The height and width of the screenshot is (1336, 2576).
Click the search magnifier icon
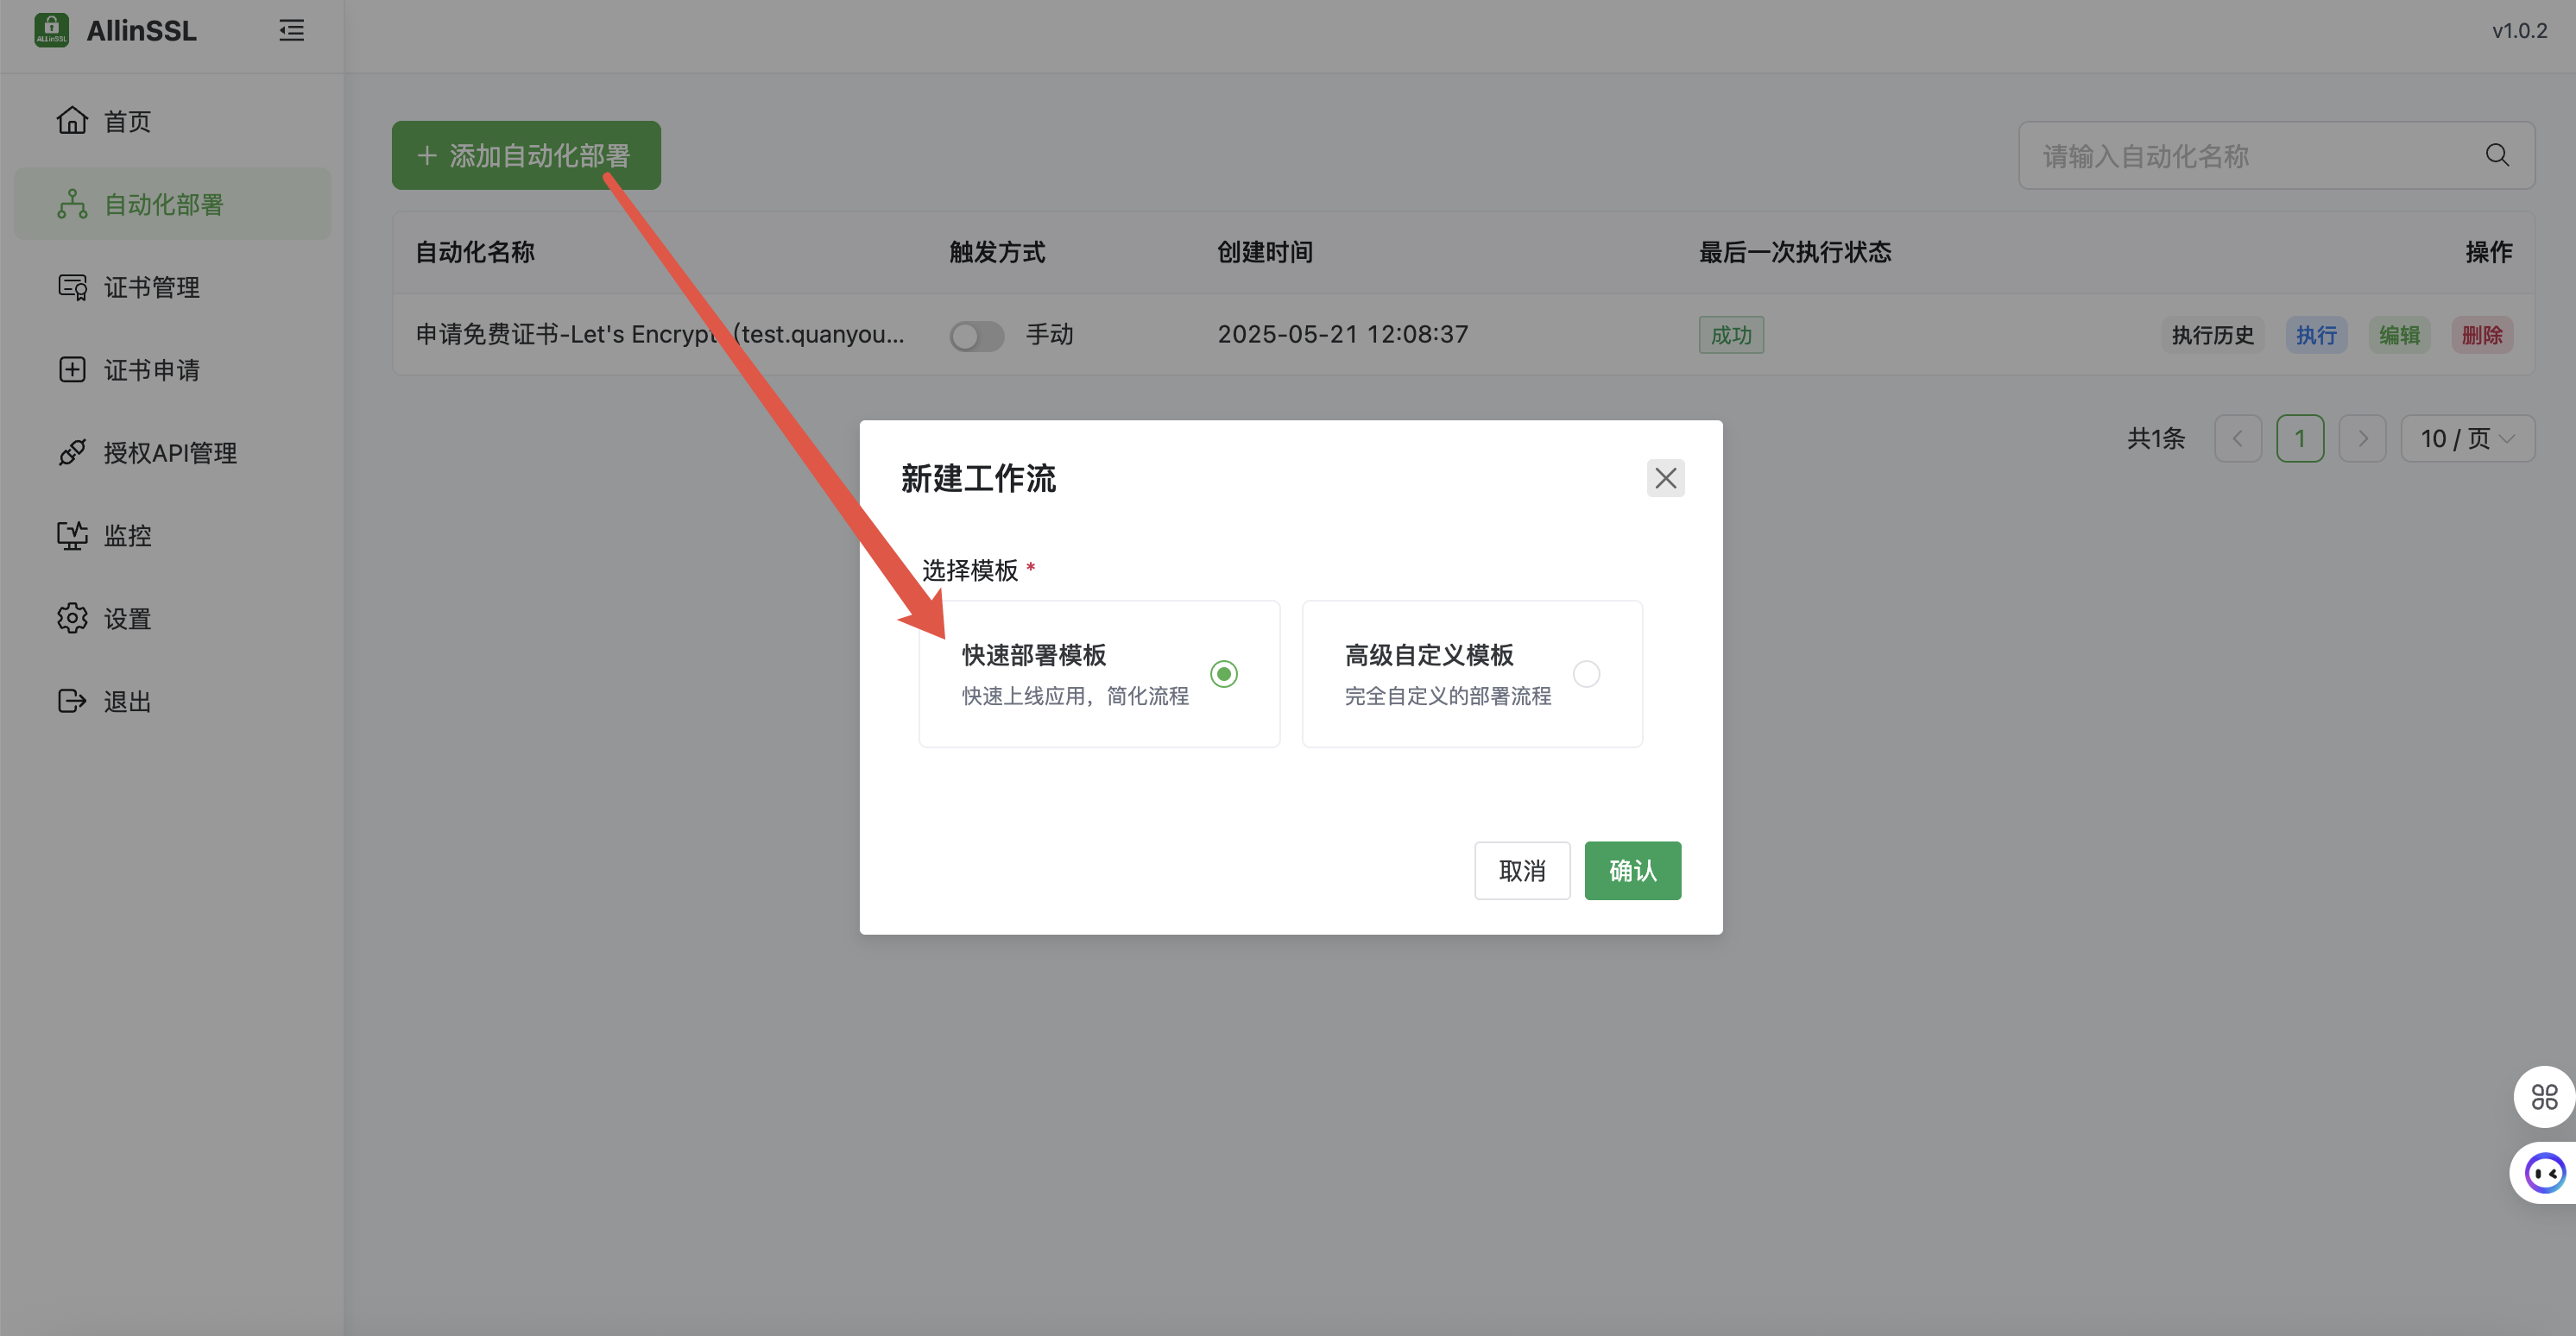[x=2497, y=155]
